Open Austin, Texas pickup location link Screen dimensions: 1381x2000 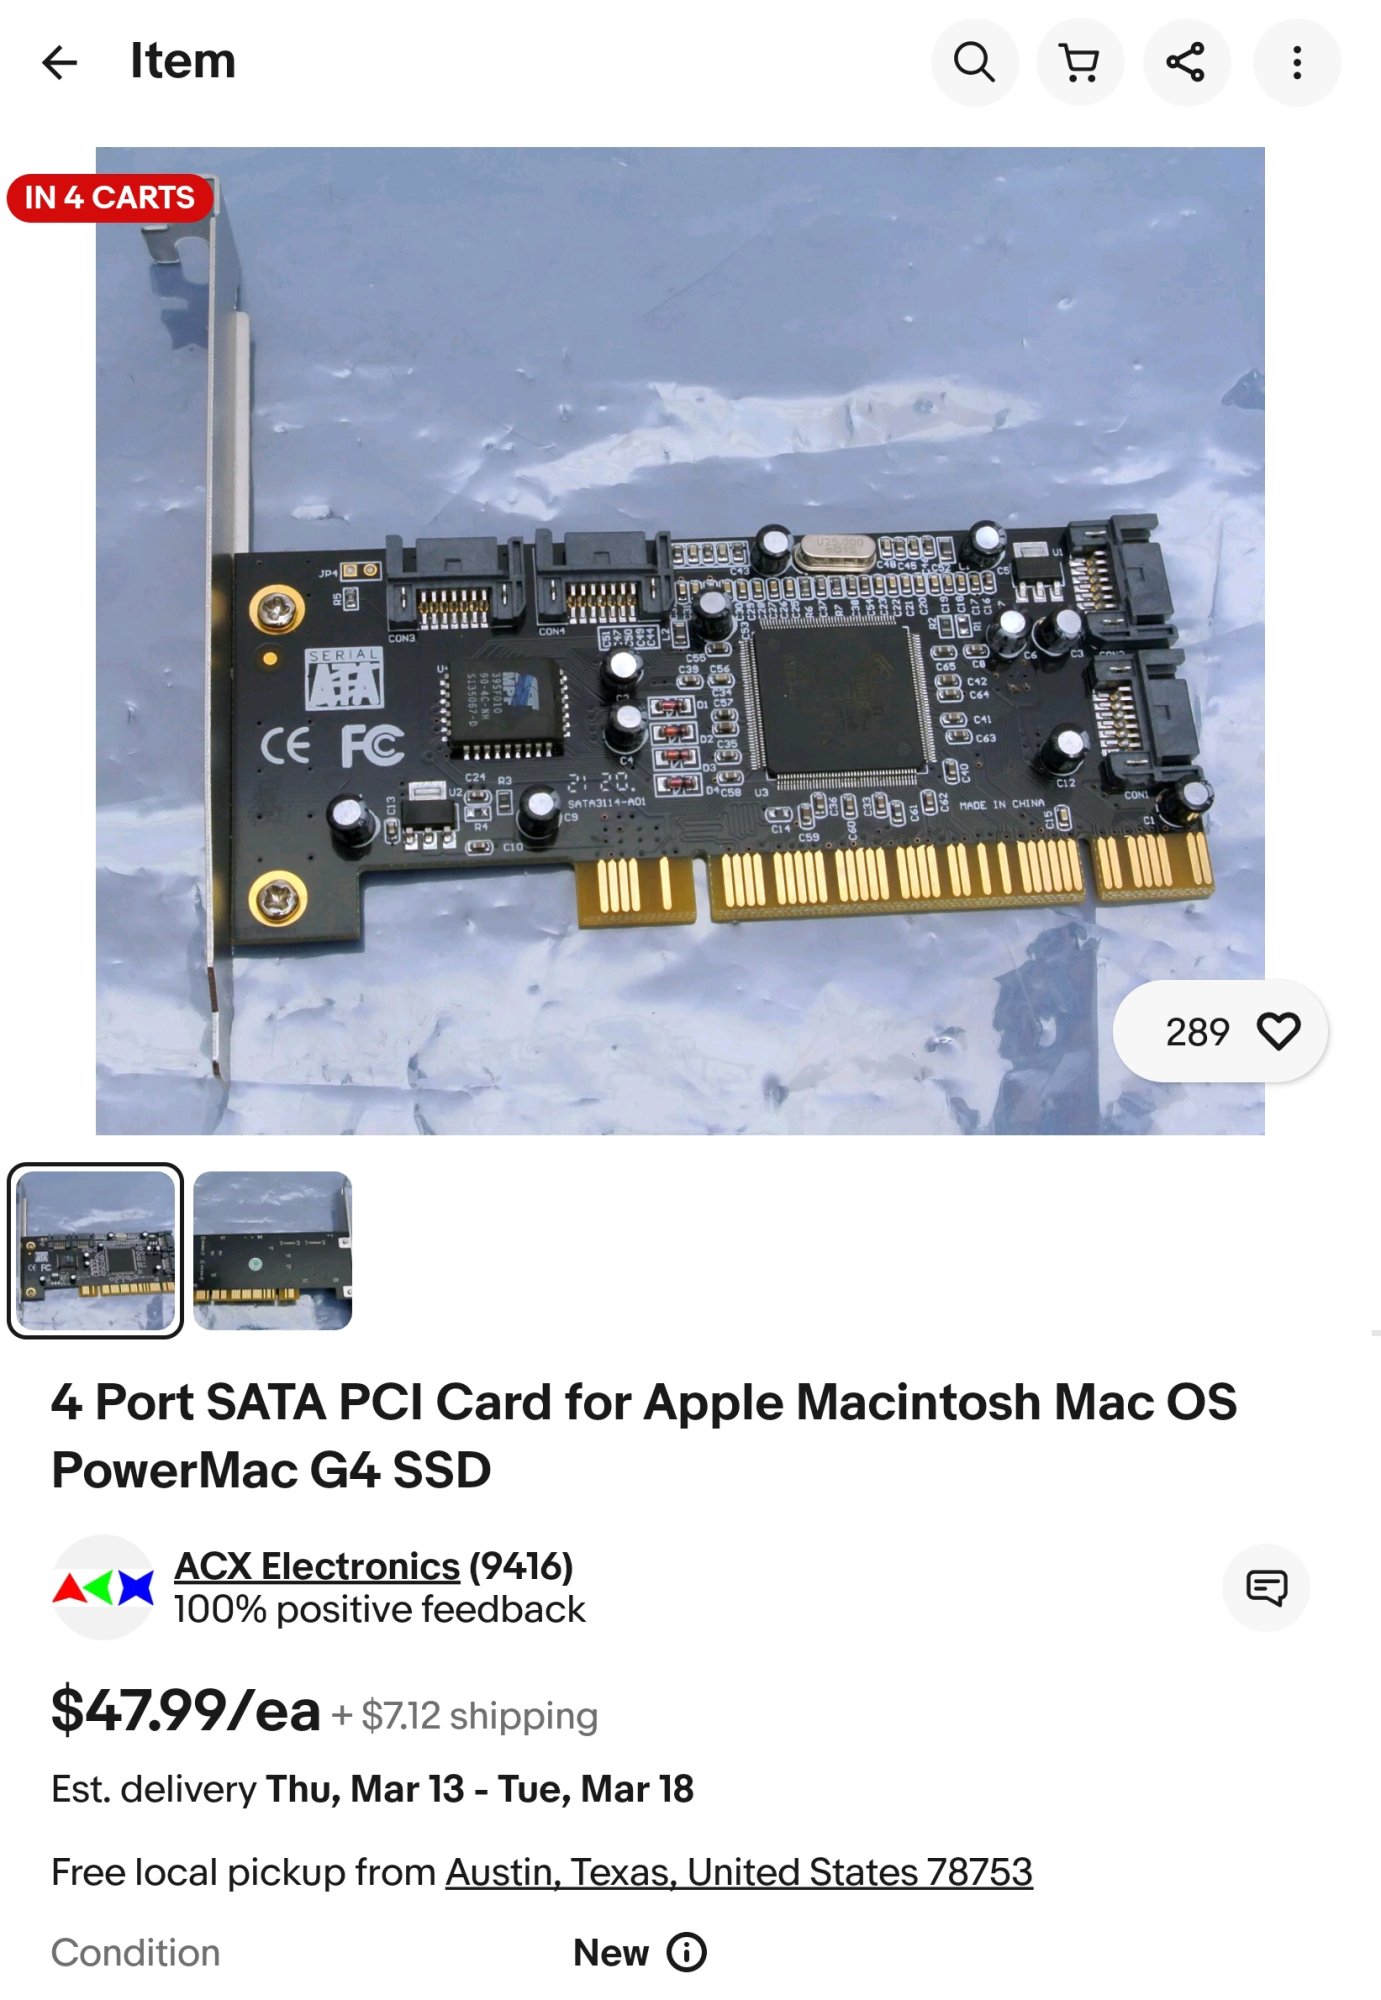(x=739, y=1872)
